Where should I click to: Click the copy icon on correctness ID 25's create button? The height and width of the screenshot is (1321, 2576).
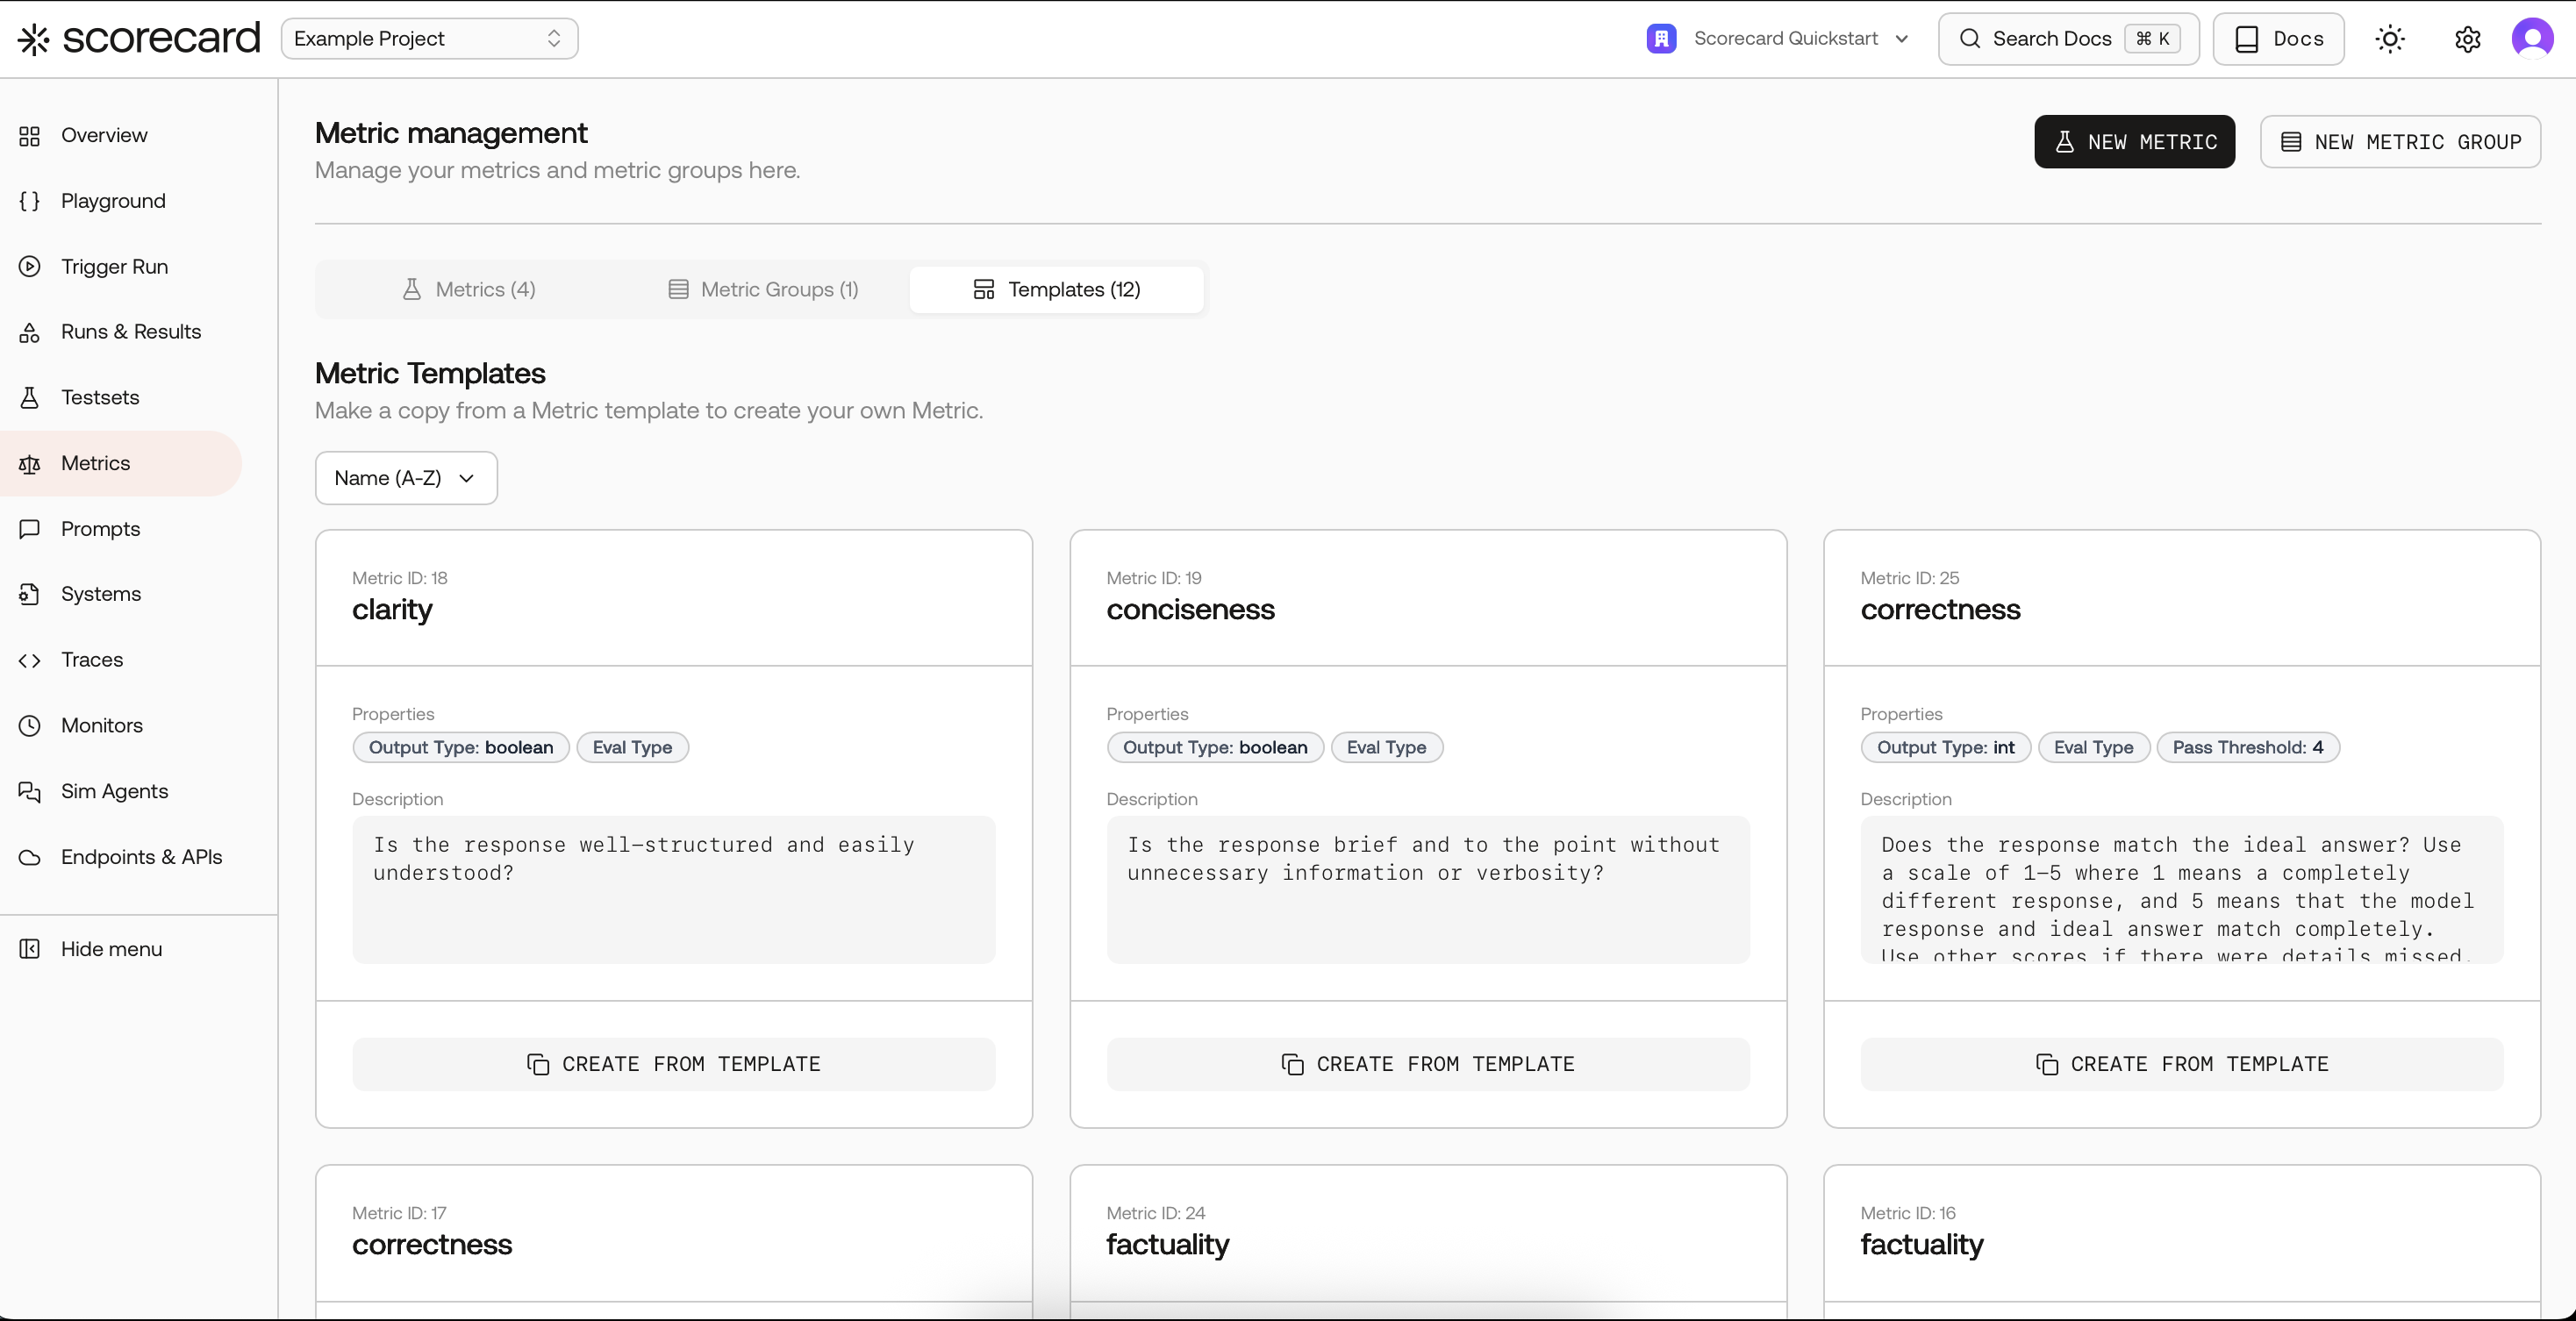pos(2046,1064)
